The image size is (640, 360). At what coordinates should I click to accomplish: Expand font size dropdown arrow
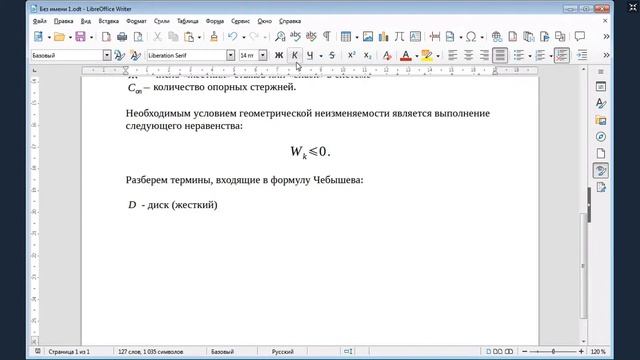click(263, 55)
